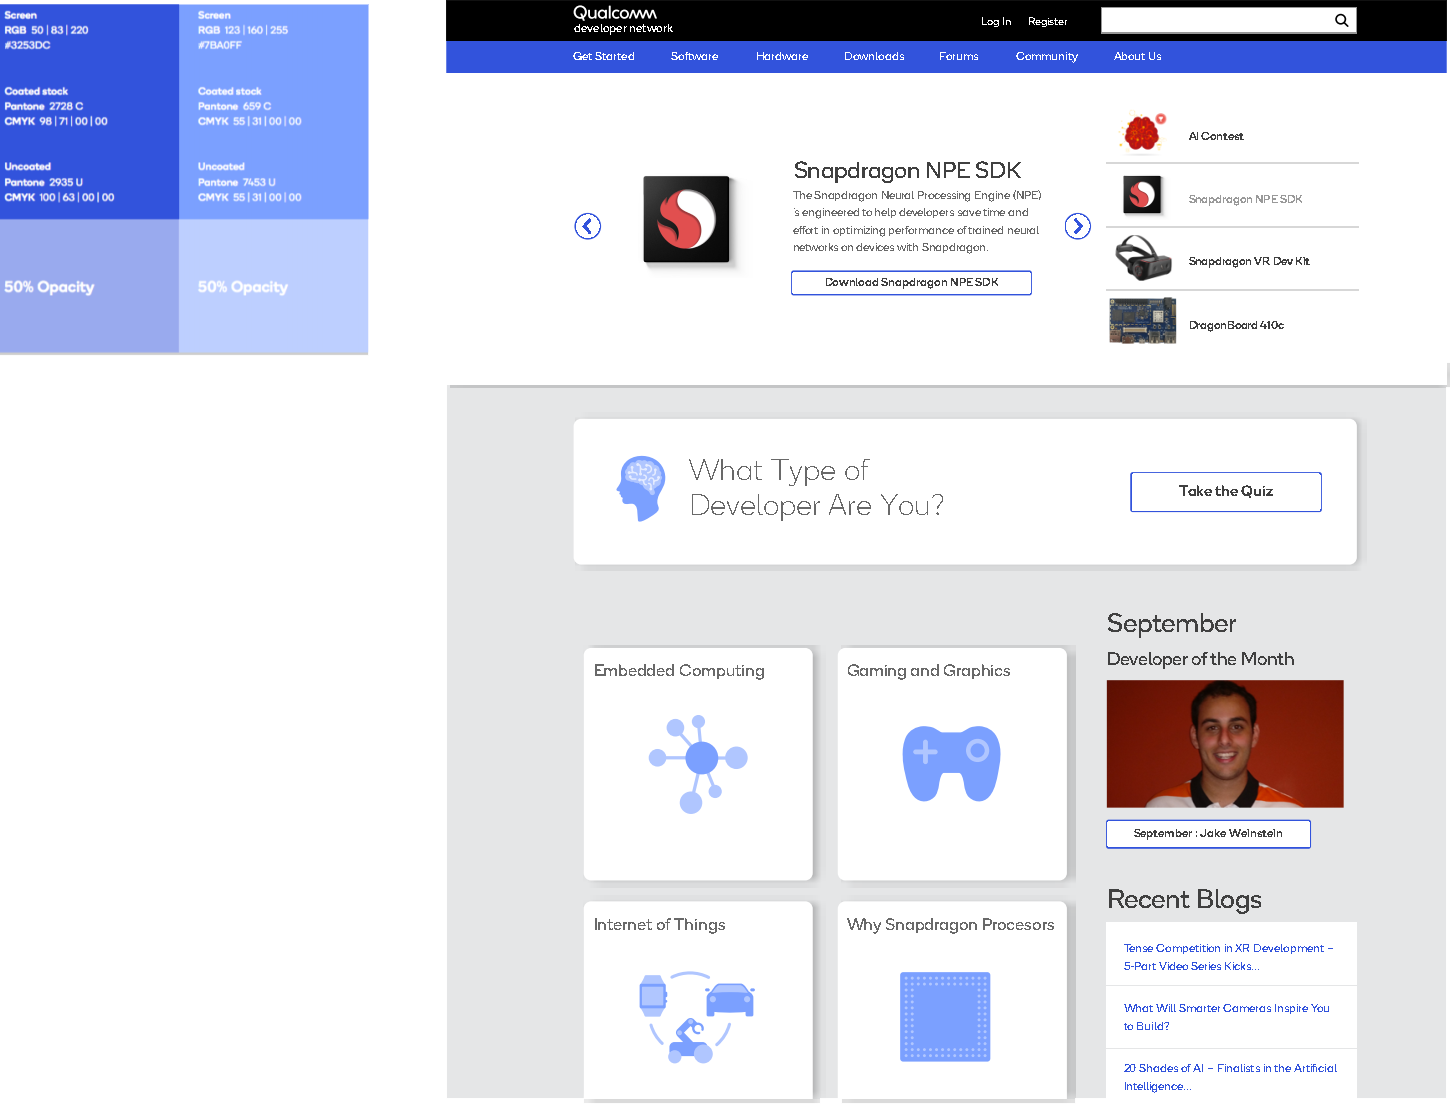Select AI Contest in carousel list

[x=1215, y=136]
